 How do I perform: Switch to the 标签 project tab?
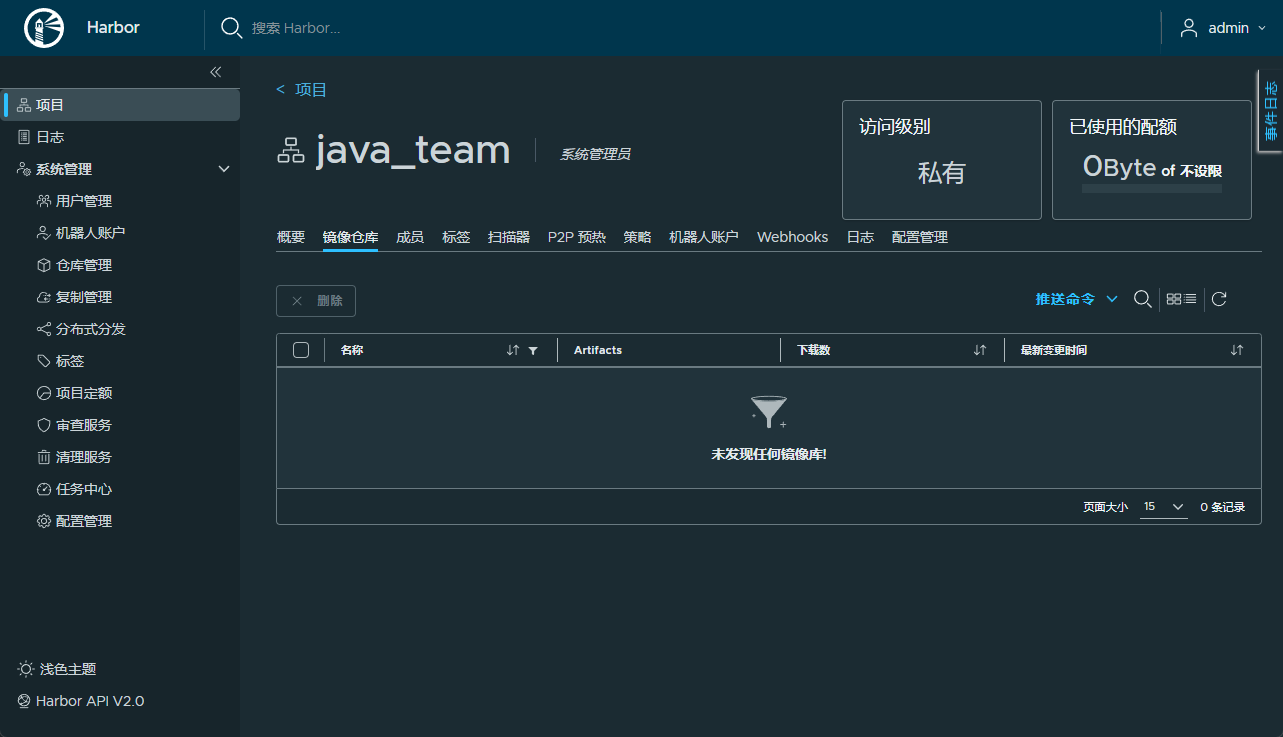click(456, 237)
